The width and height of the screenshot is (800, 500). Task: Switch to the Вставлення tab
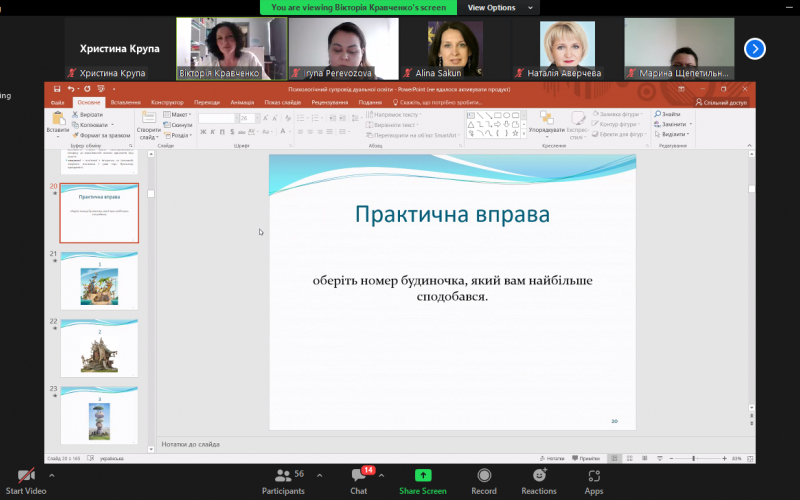pos(125,103)
